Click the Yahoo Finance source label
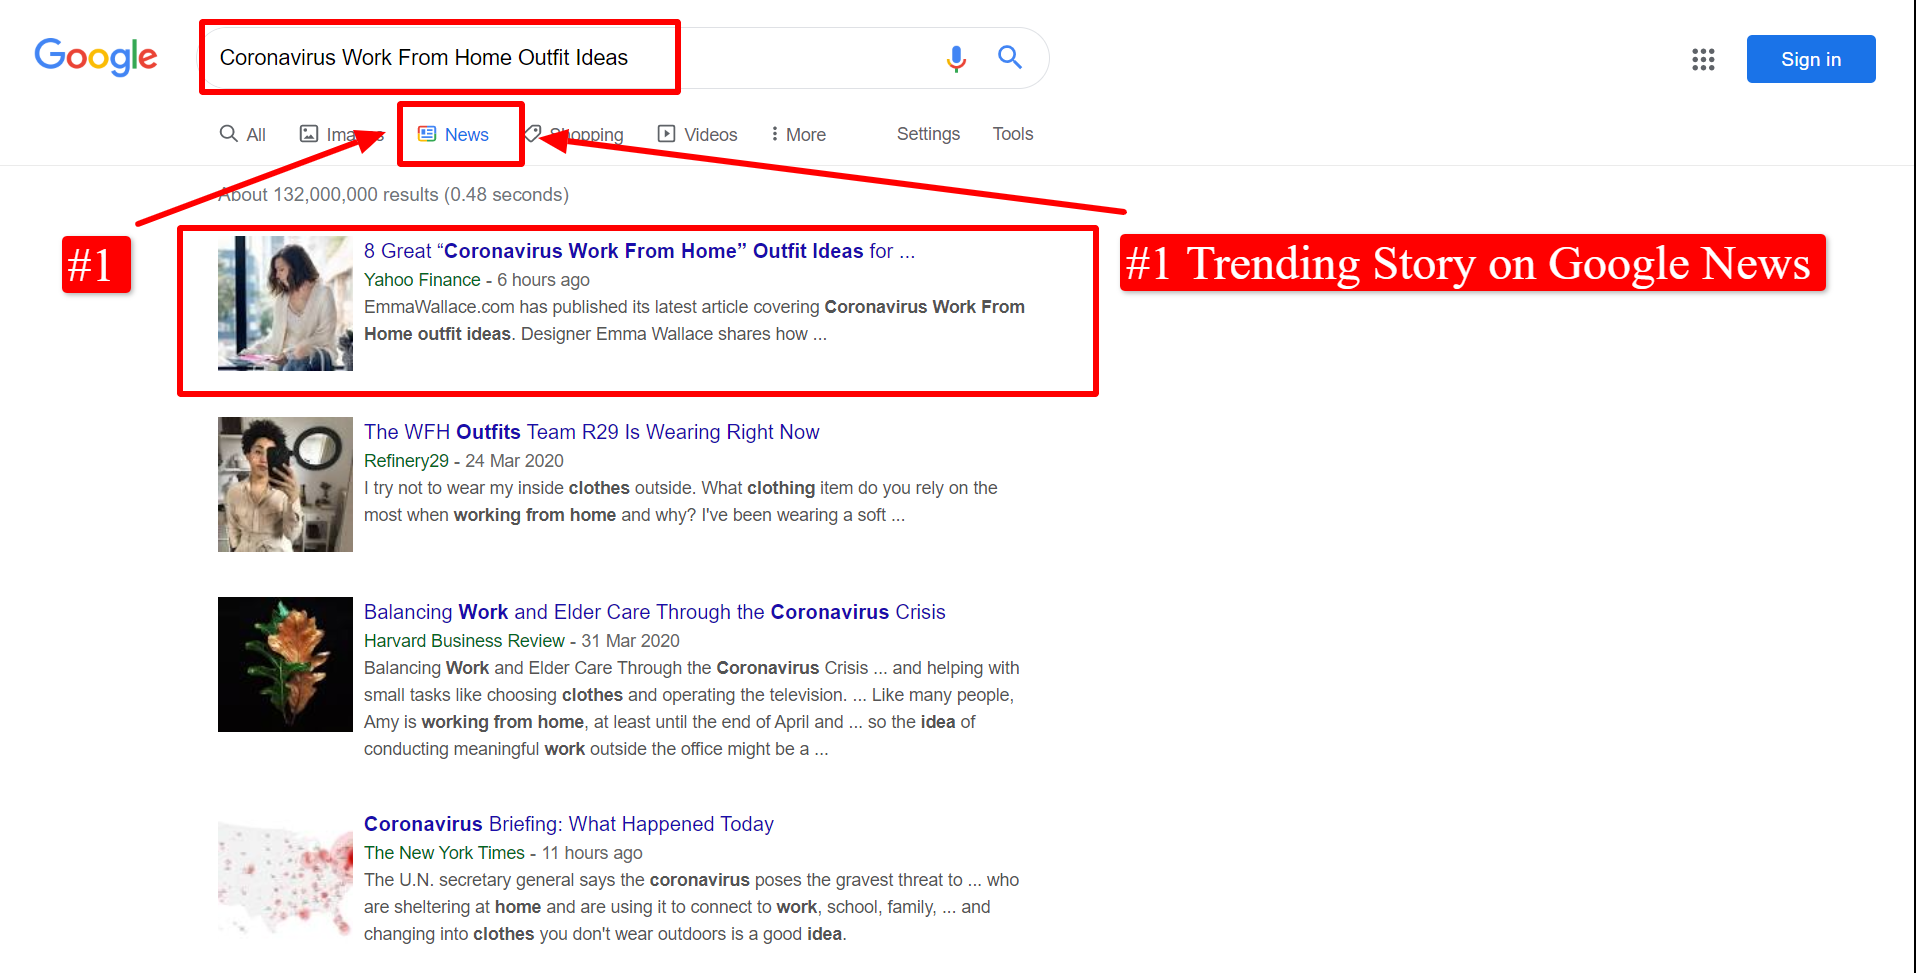Screen dimensions: 1916x973 pyautogui.click(x=422, y=280)
